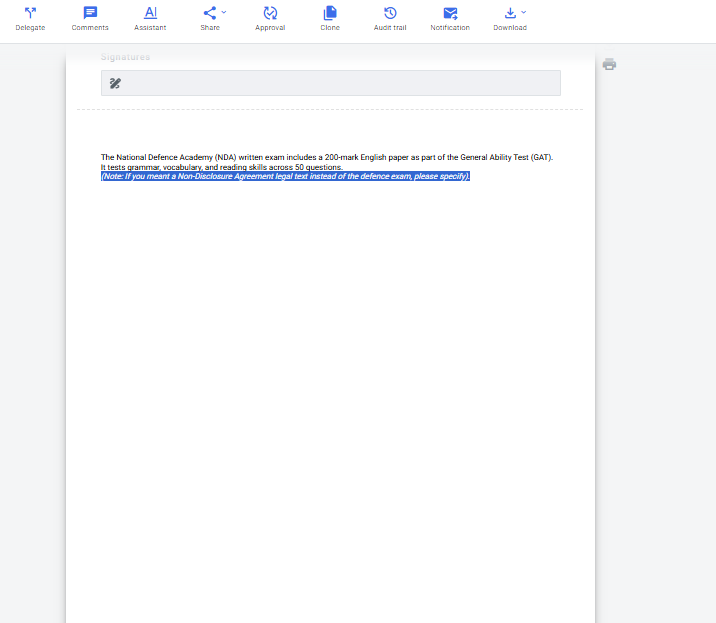The width and height of the screenshot is (716, 623).
Task: Click the line about 50 questions
Action: point(221,167)
